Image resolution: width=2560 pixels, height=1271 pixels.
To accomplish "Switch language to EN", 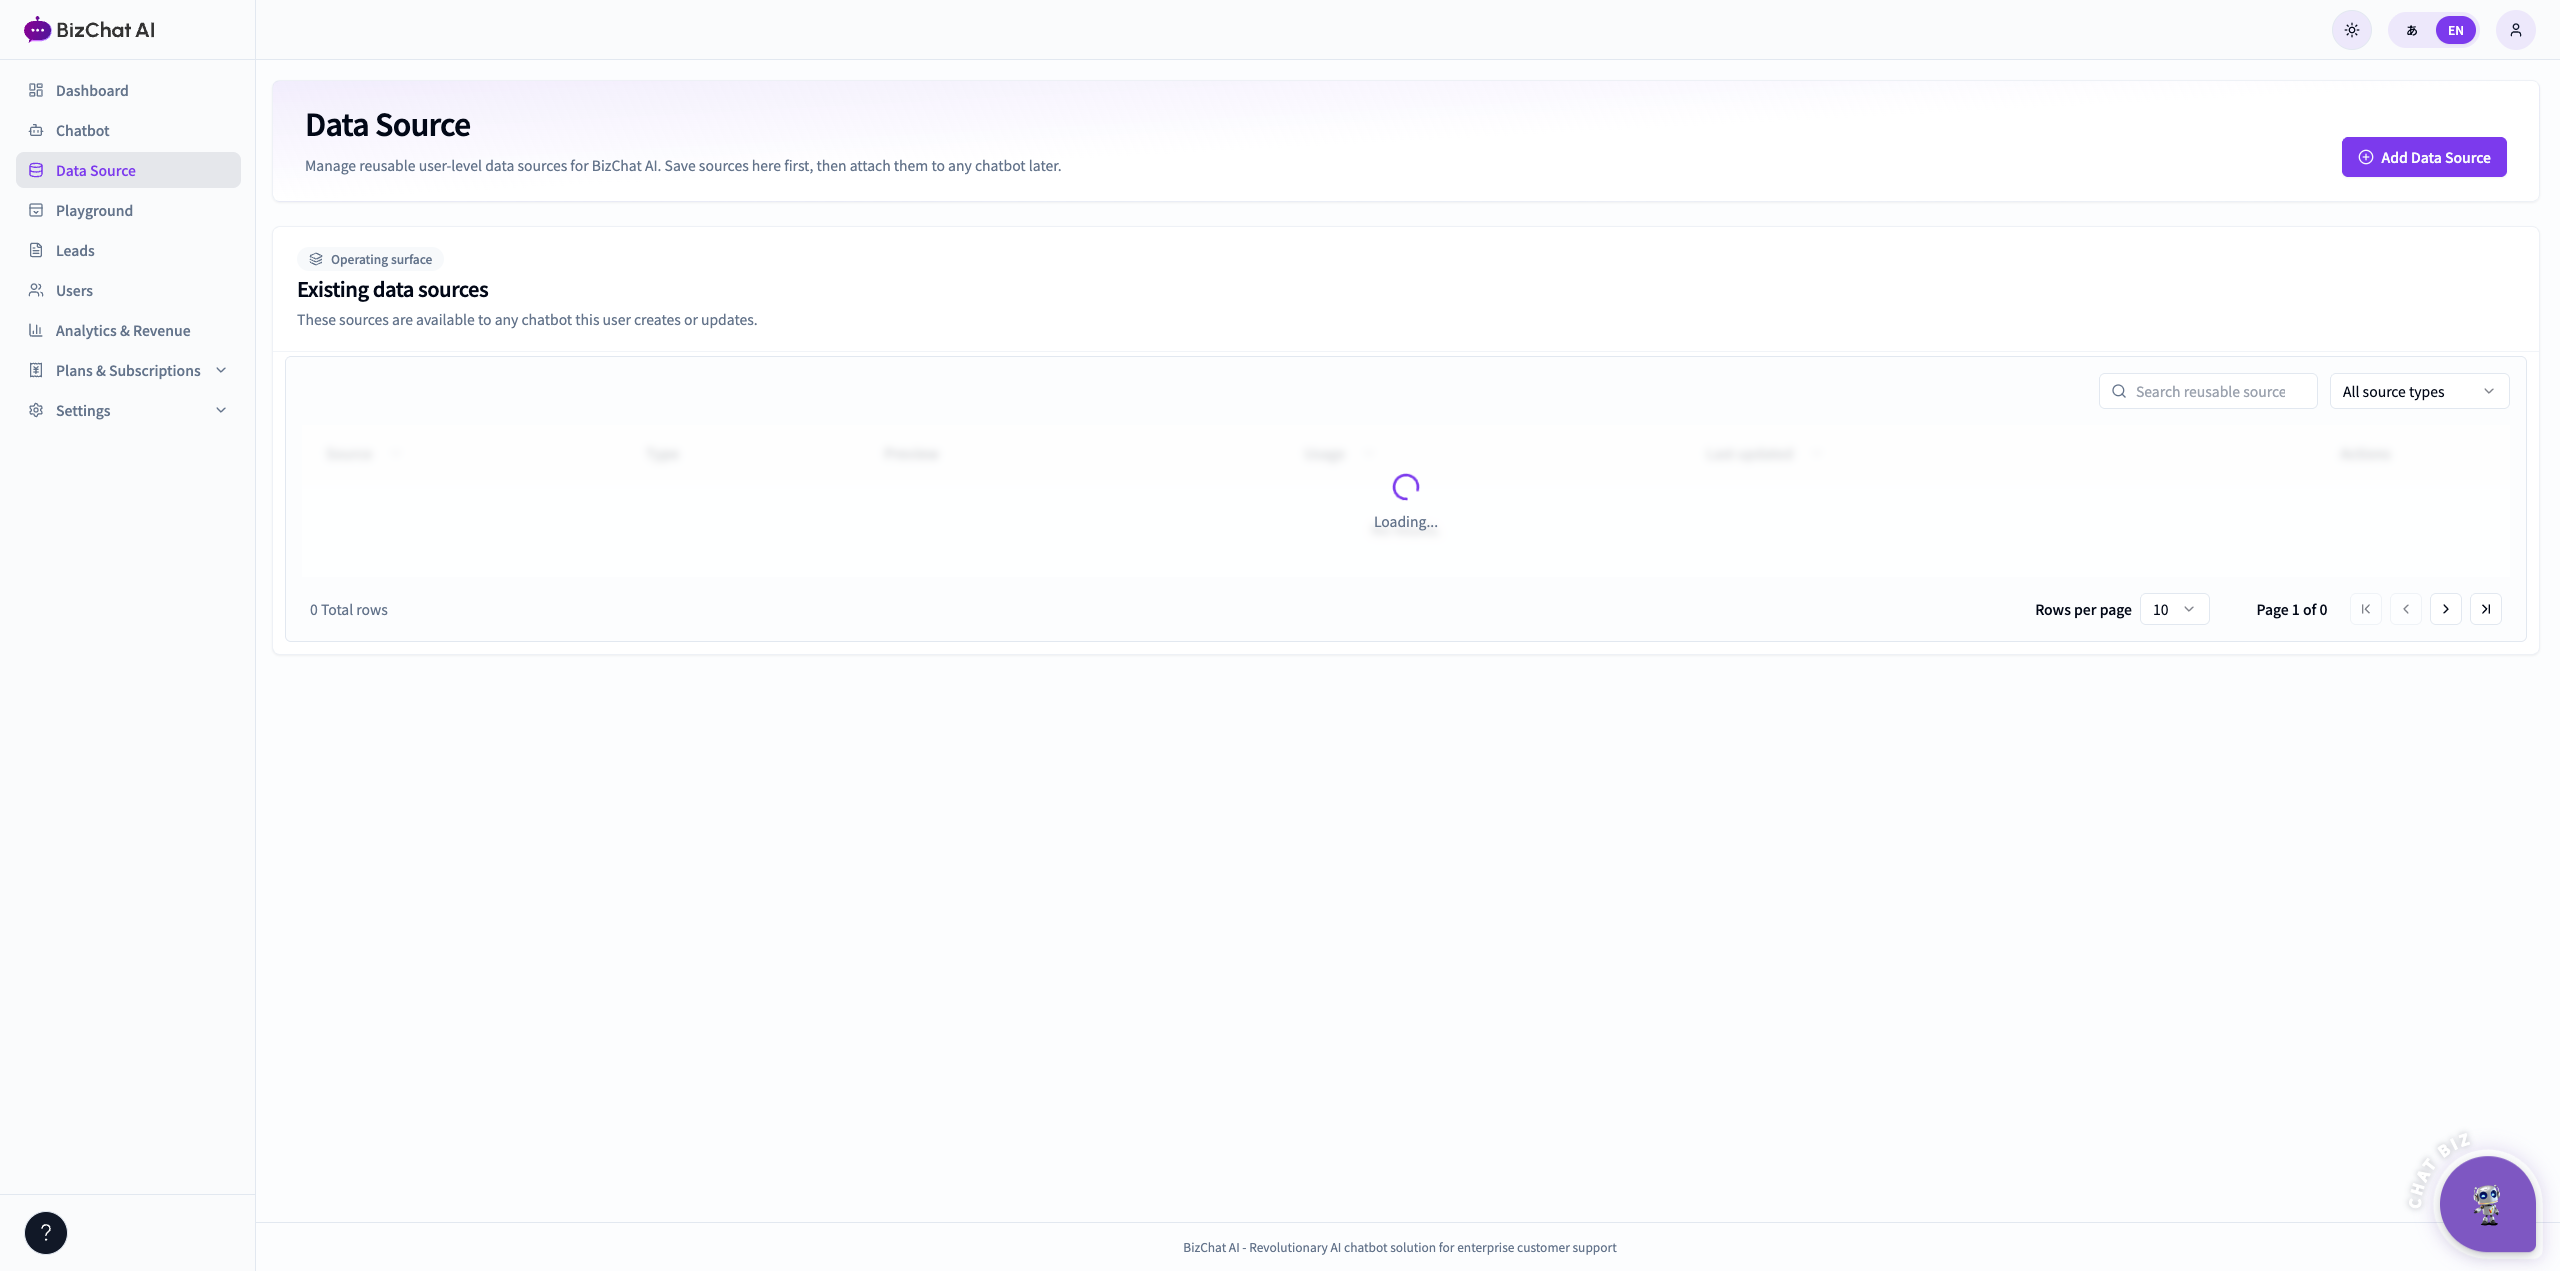I will [x=2455, y=30].
